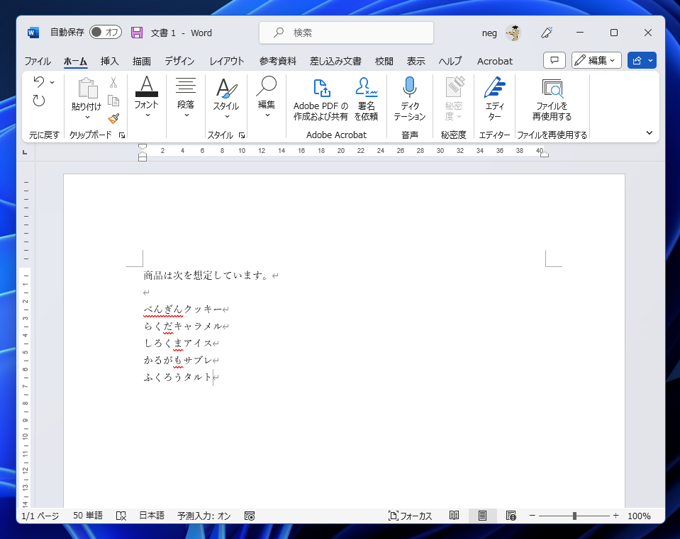Click the line ふくろうタルト in document
Screen dimensions: 680x539
coord(177,377)
